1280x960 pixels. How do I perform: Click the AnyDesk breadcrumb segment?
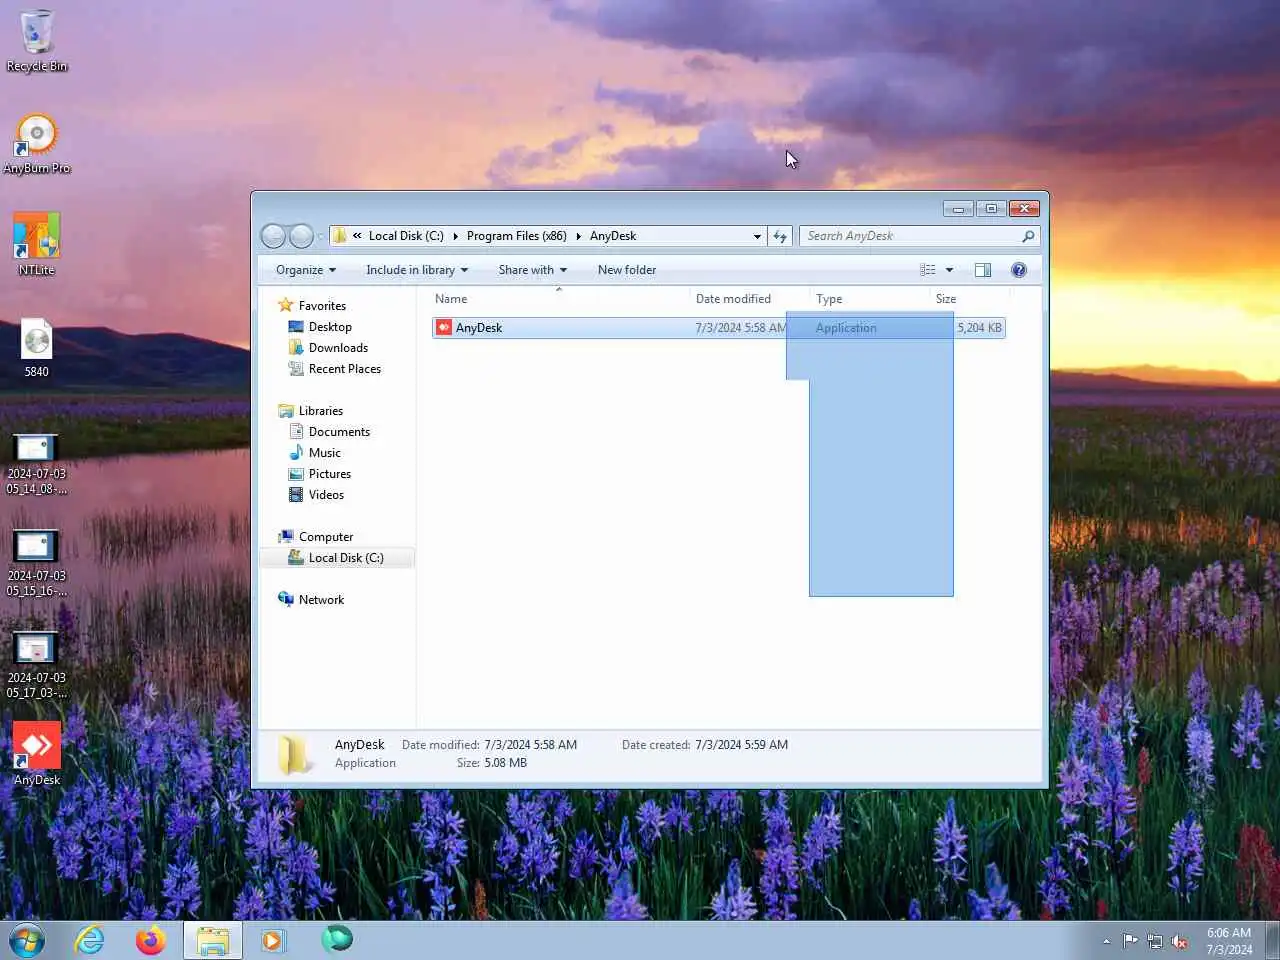pyautogui.click(x=613, y=236)
